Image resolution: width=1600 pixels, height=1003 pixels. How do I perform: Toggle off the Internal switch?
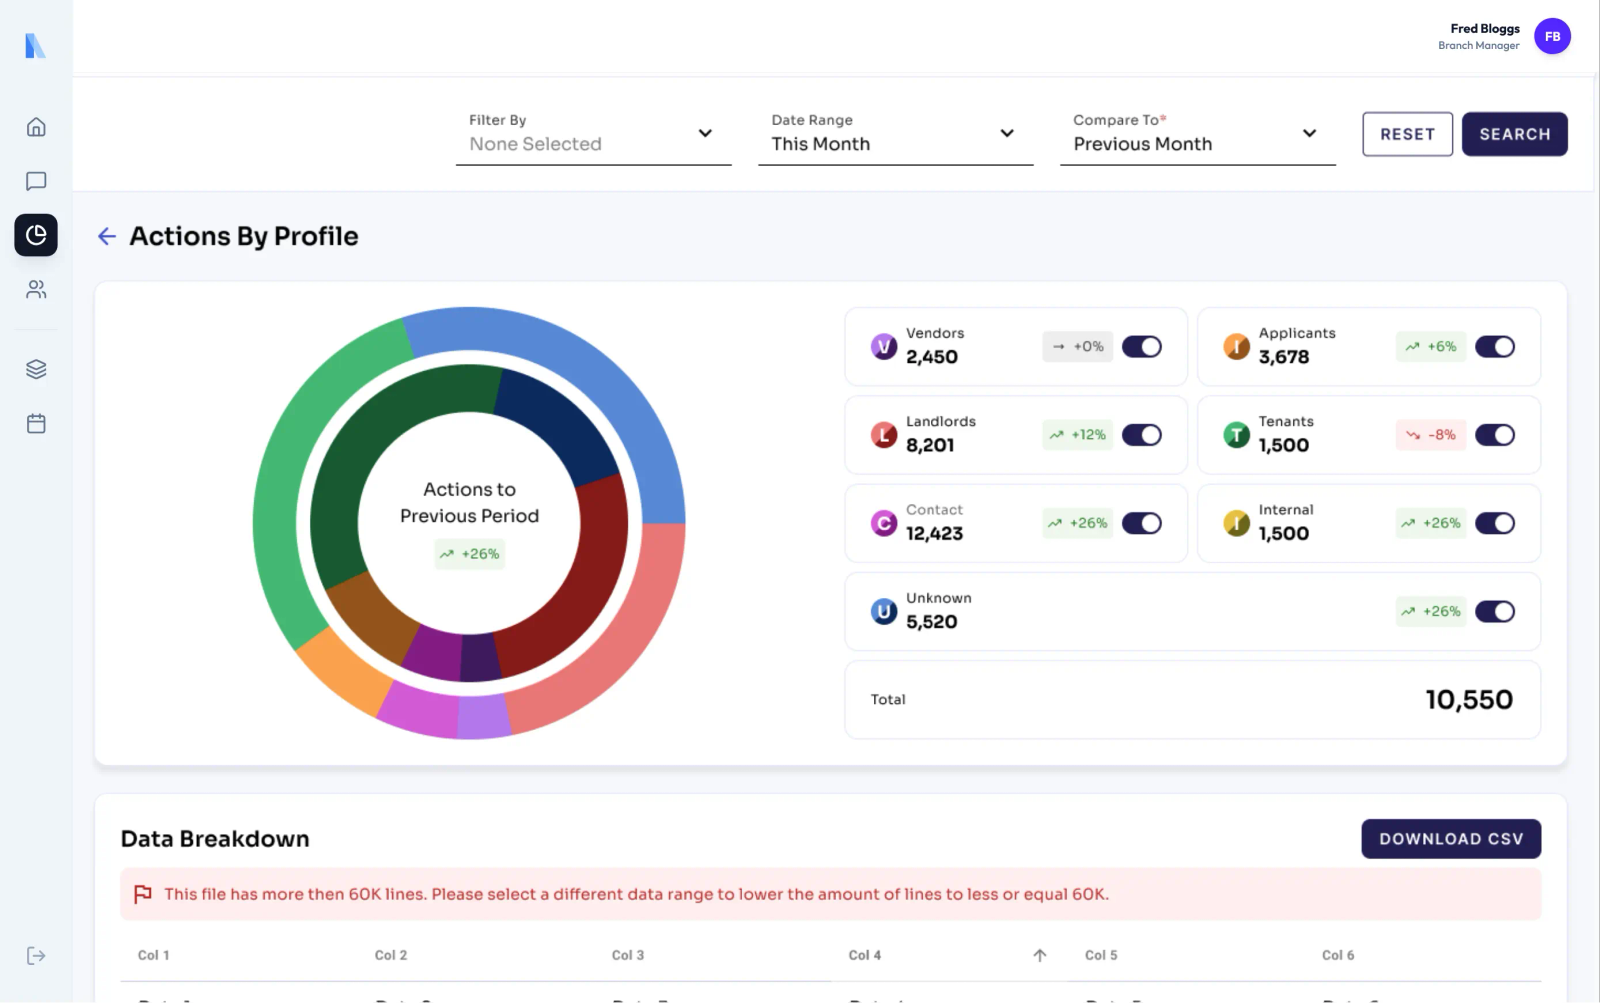(1495, 522)
